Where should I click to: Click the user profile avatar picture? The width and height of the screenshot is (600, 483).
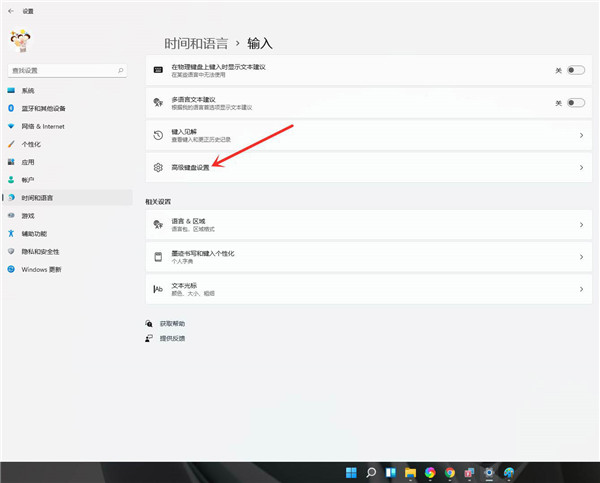click(x=19, y=41)
